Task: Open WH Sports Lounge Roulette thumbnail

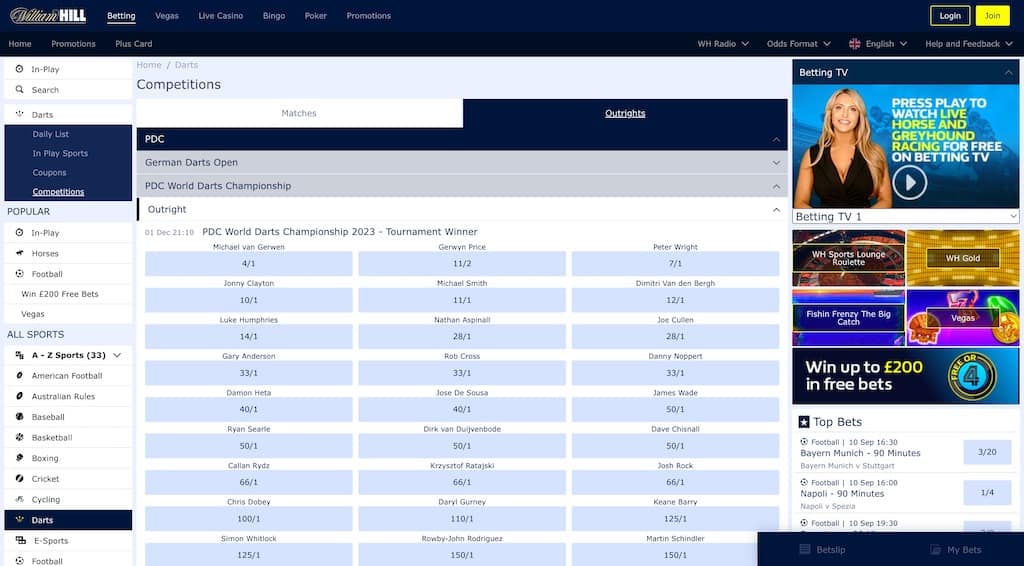Action: click(x=848, y=258)
